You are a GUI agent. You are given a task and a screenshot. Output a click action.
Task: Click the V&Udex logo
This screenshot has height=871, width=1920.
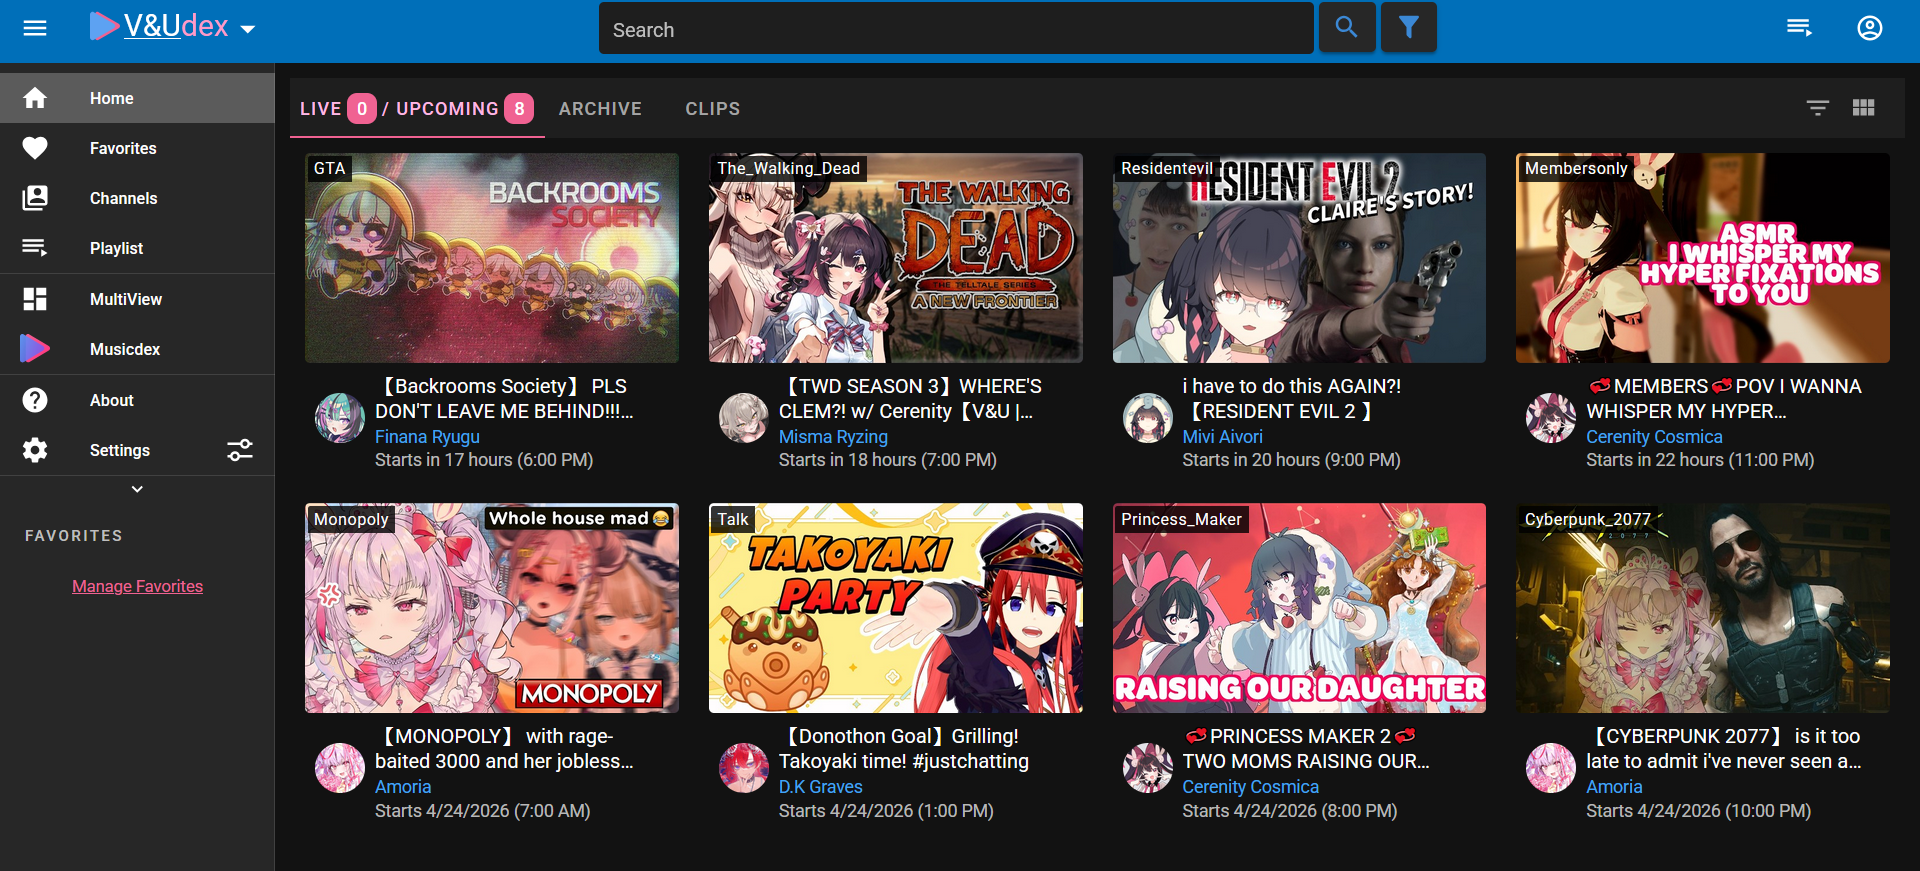pos(159,26)
